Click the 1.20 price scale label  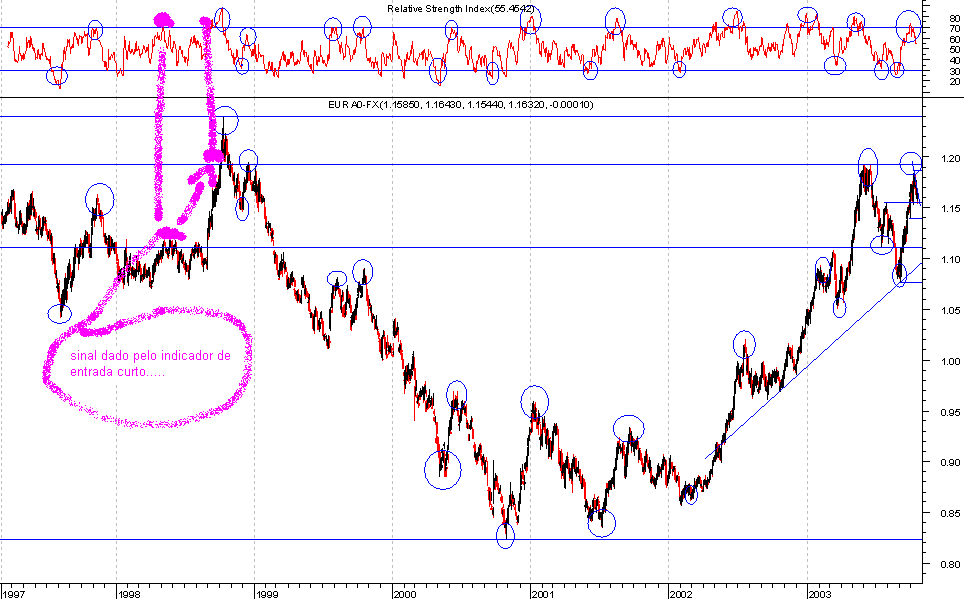click(x=950, y=158)
